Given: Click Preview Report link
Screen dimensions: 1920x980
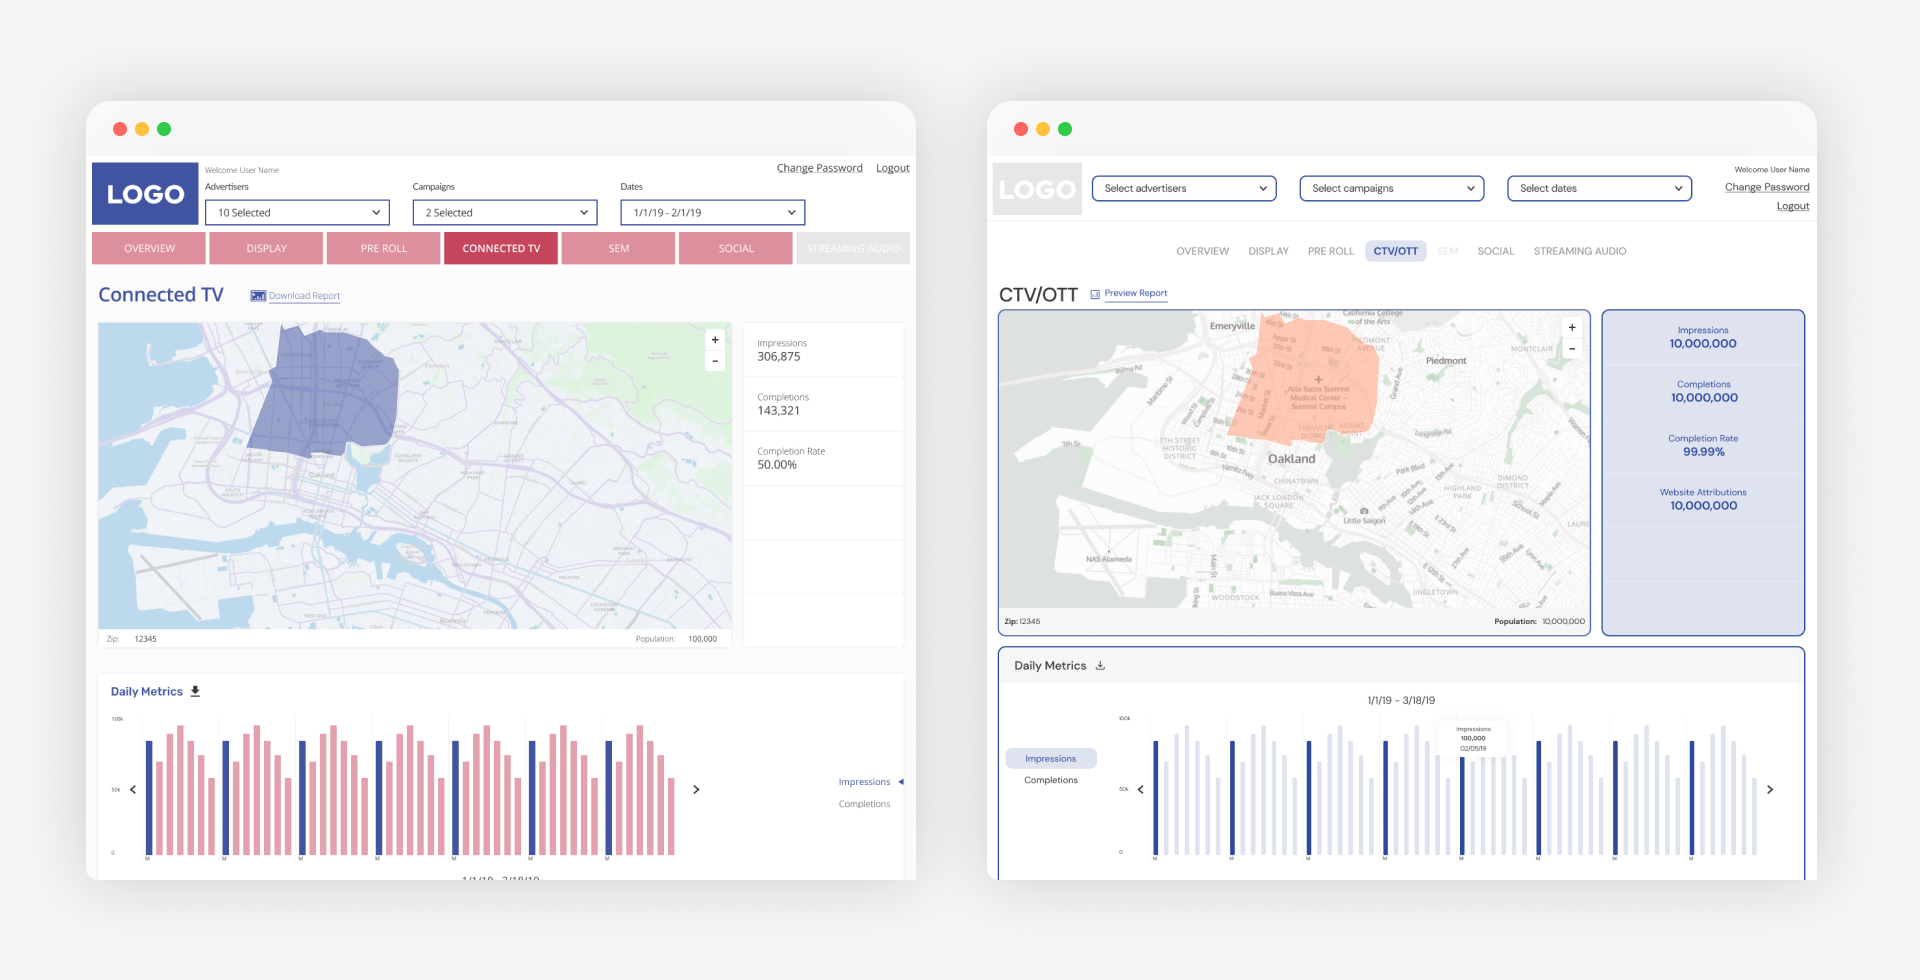Looking at the screenshot, I should (1136, 293).
